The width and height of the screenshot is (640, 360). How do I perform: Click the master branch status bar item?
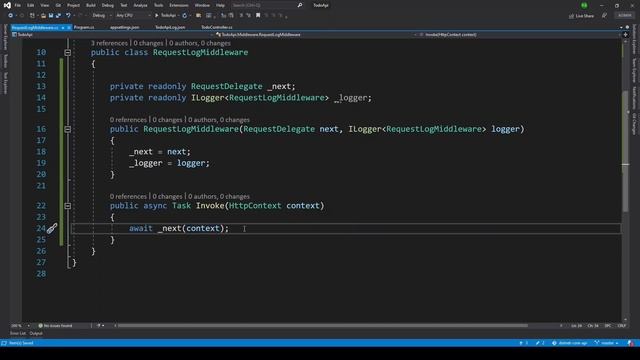(x=606, y=343)
